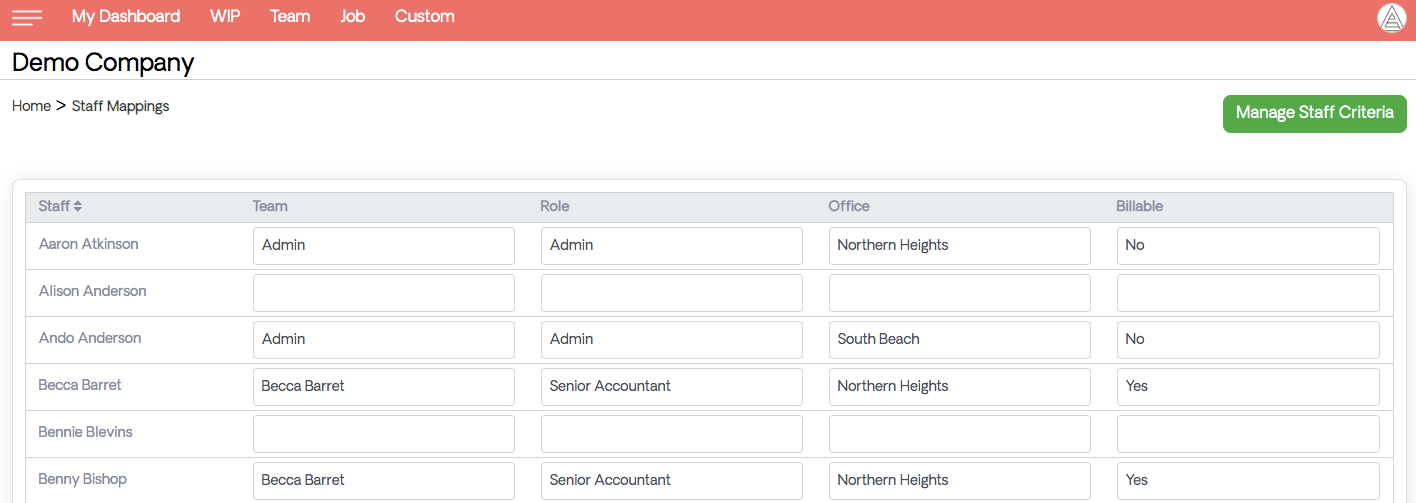The height and width of the screenshot is (503, 1416).
Task: Select empty Billable field for Alison Anderson
Action: [1248, 293]
